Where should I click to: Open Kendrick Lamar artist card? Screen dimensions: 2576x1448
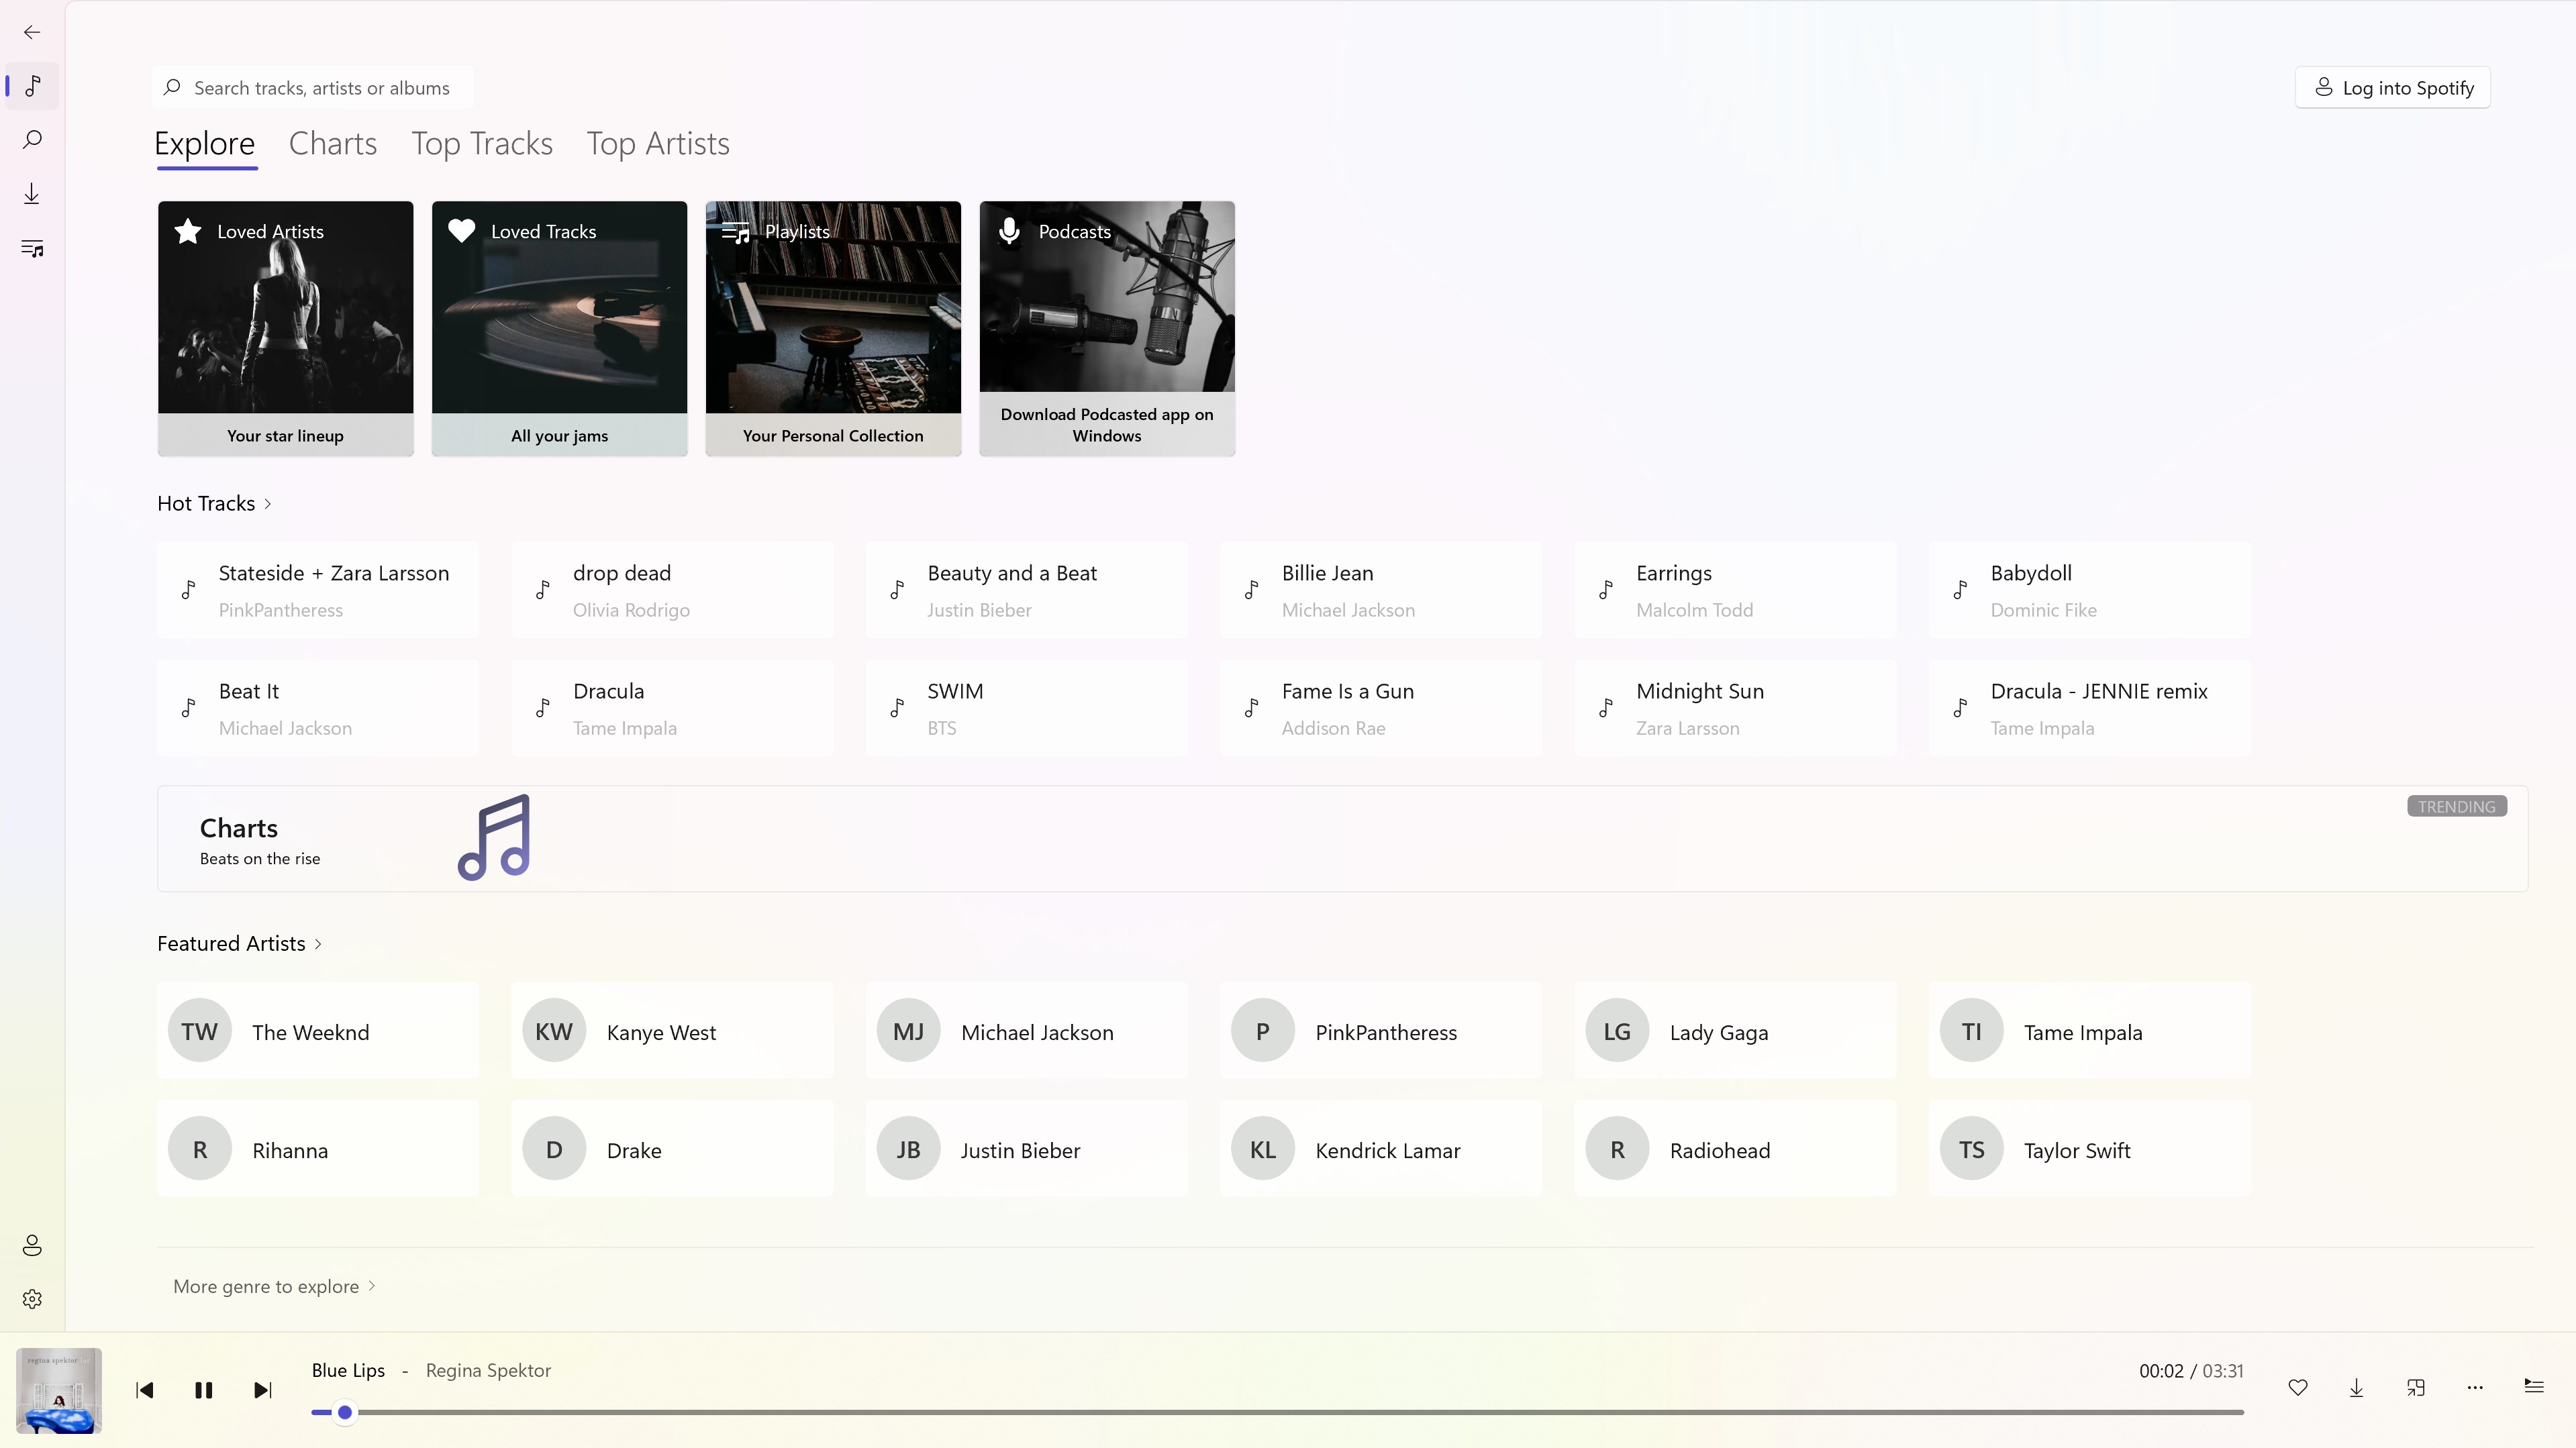(x=1381, y=1149)
